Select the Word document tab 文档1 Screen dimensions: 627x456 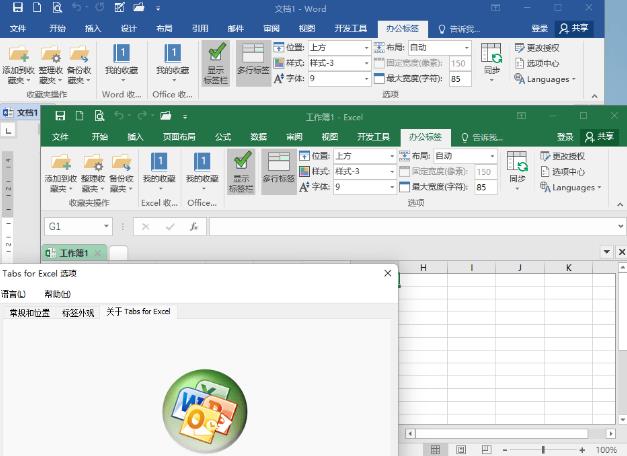pyautogui.click(x=20, y=113)
